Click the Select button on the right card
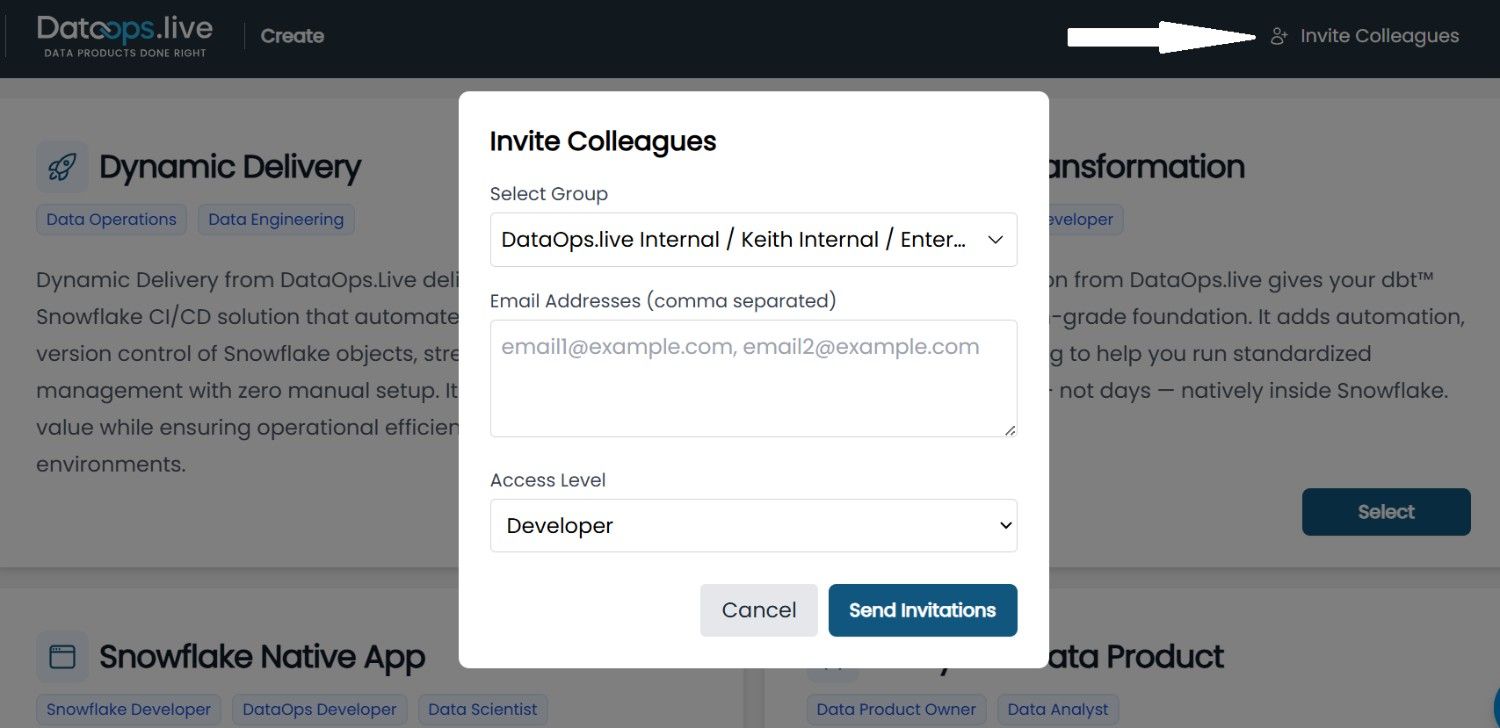Screen dimensions: 1500x728 pyautogui.click(x=1385, y=512)
